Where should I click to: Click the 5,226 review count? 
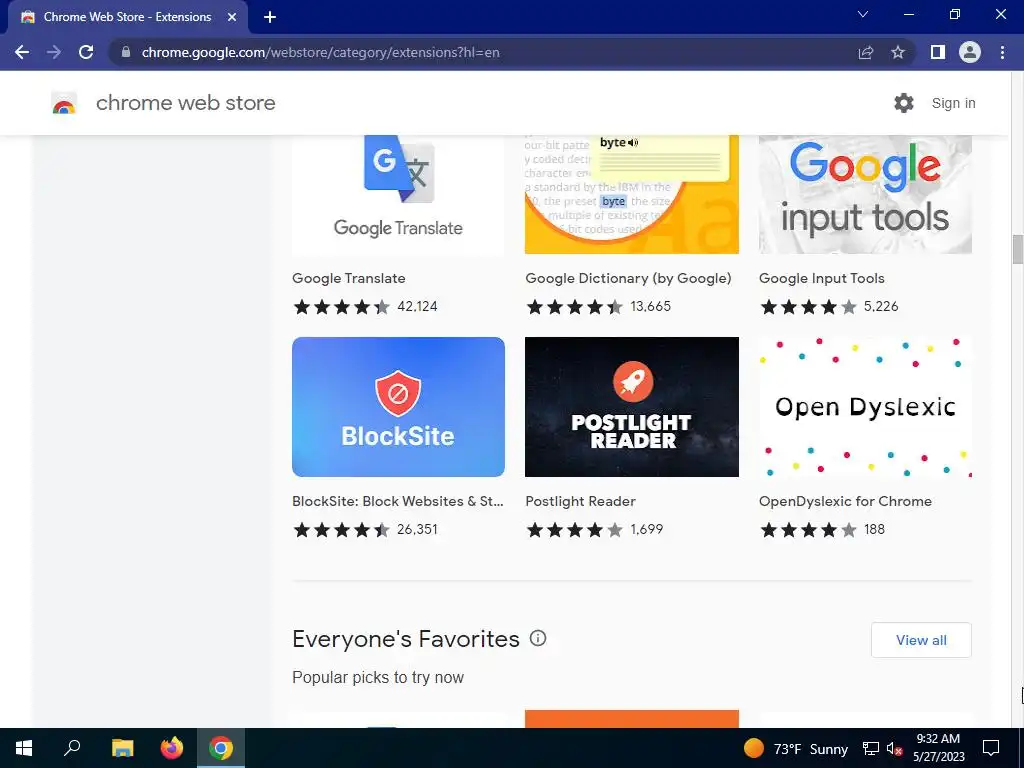pos(881,306)
